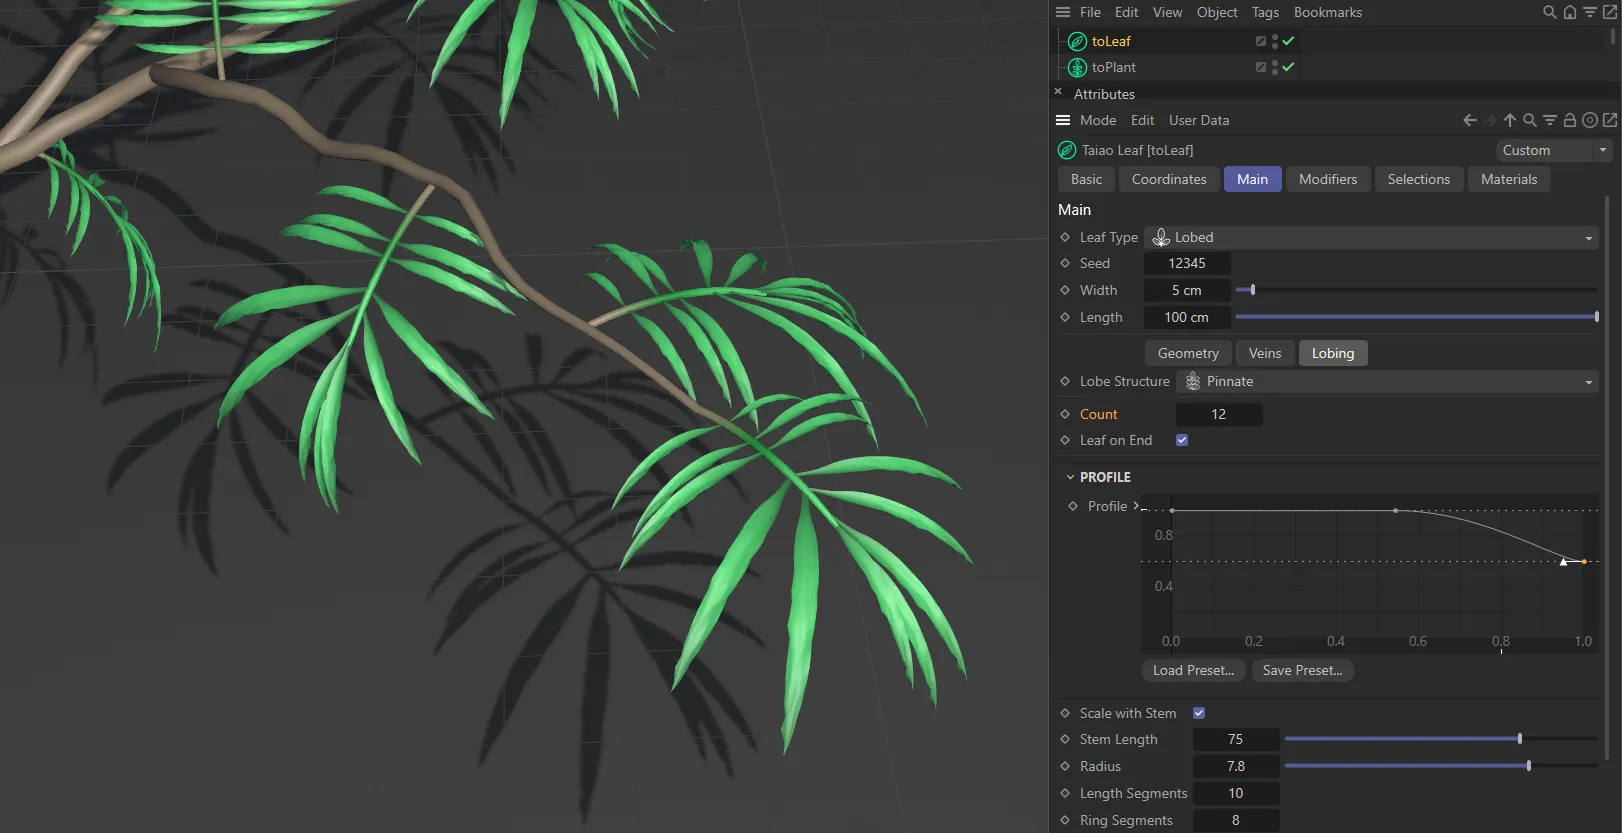This screenshot has width=1622, height=833.
Task: Click the home icon in Object Manager
Action: click(x=1569, y=12)
